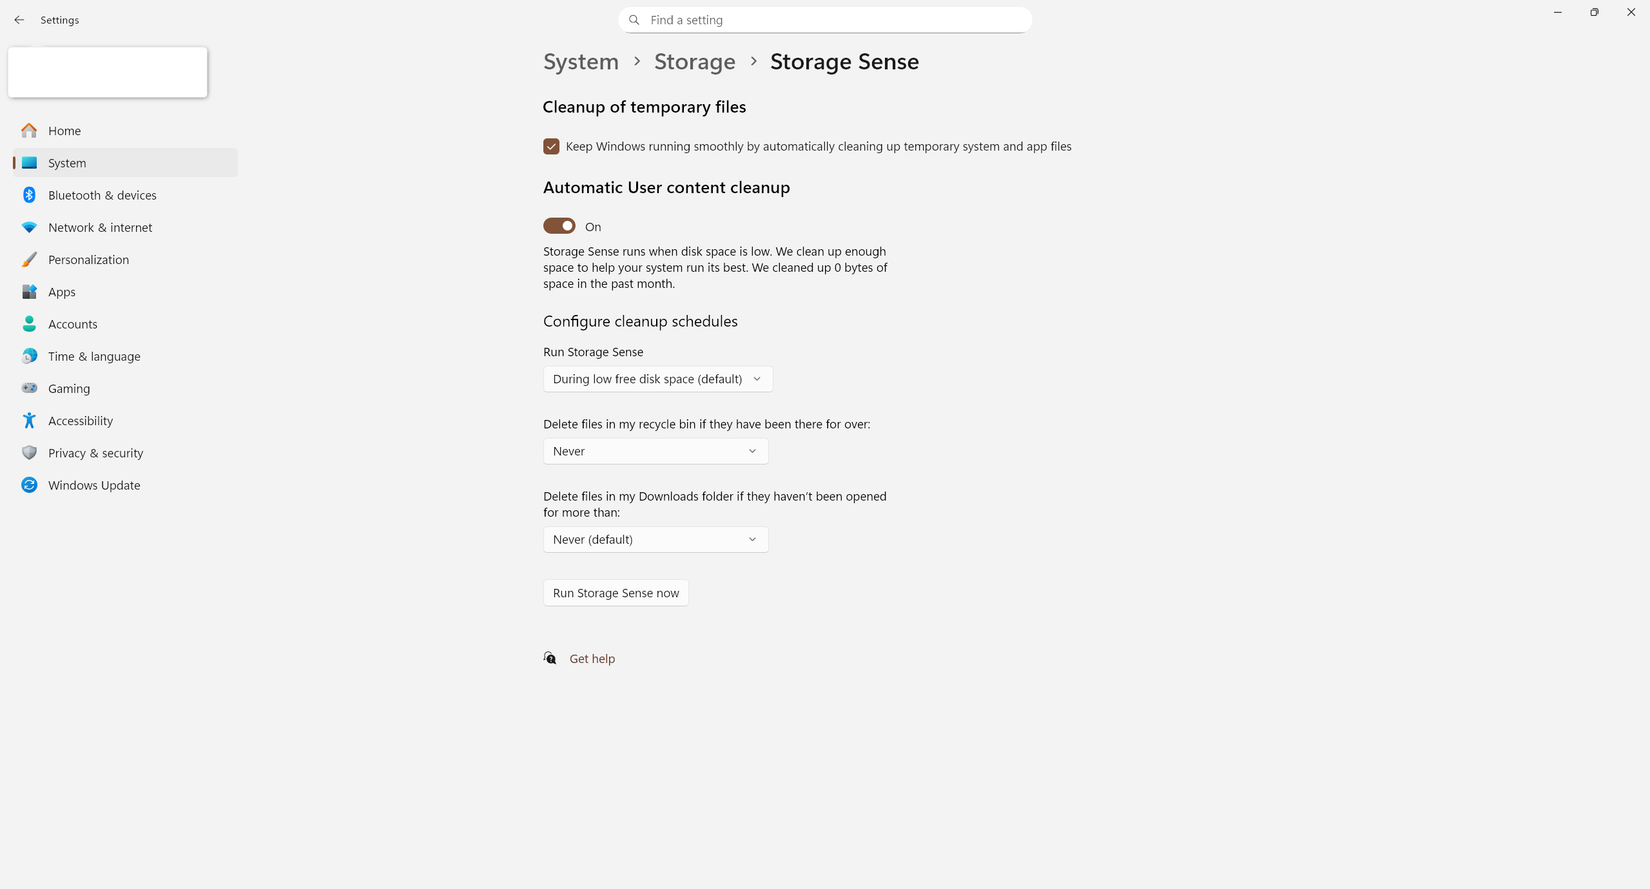Toggle Automatic User content cleanup off
This screenshot has width=1650, height=889.
pyautogui.click(x=559, y=225)
